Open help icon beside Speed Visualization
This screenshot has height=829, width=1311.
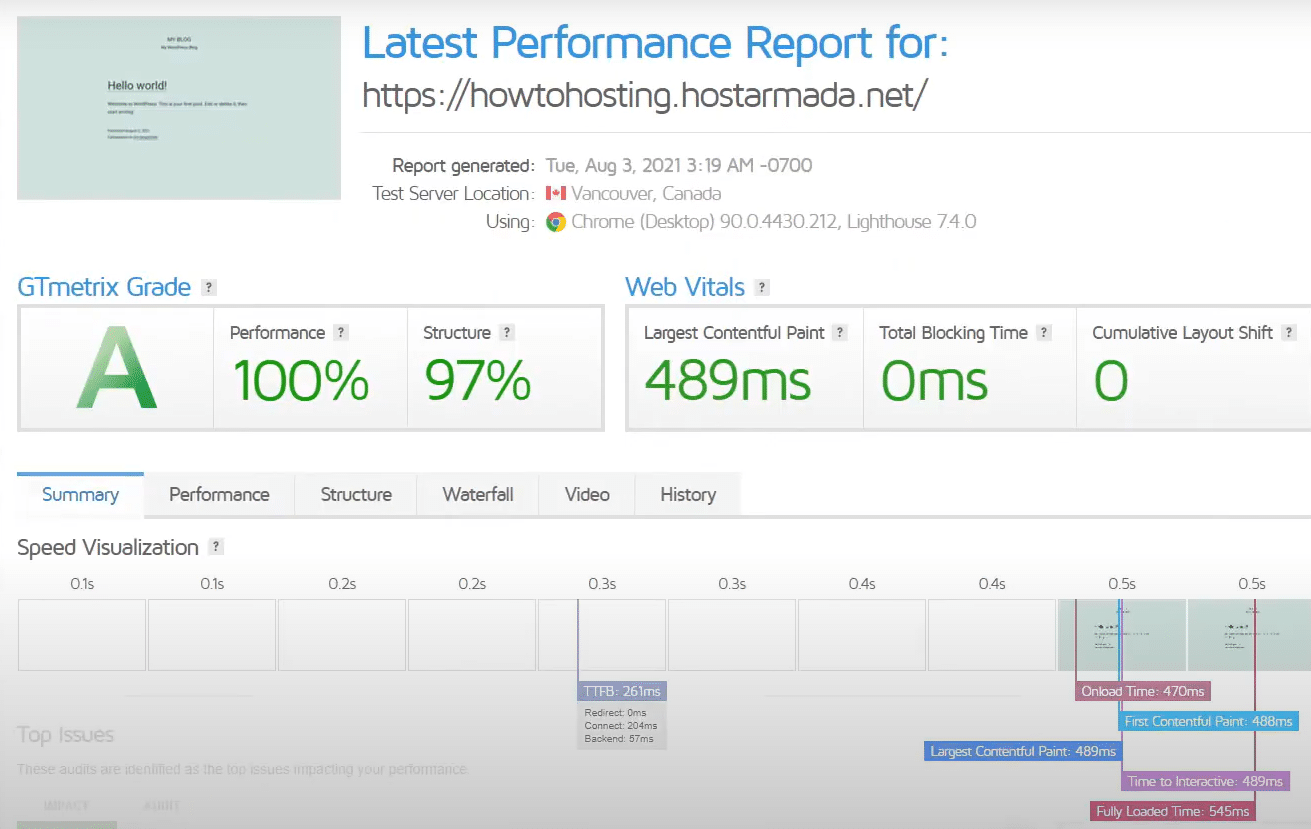[x=216, y=547]
